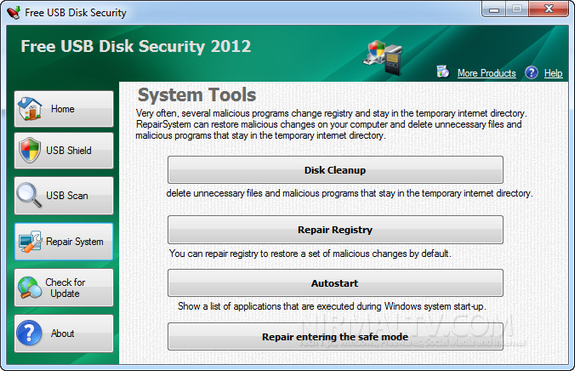Select the Repair System label

tap(75, 242)
